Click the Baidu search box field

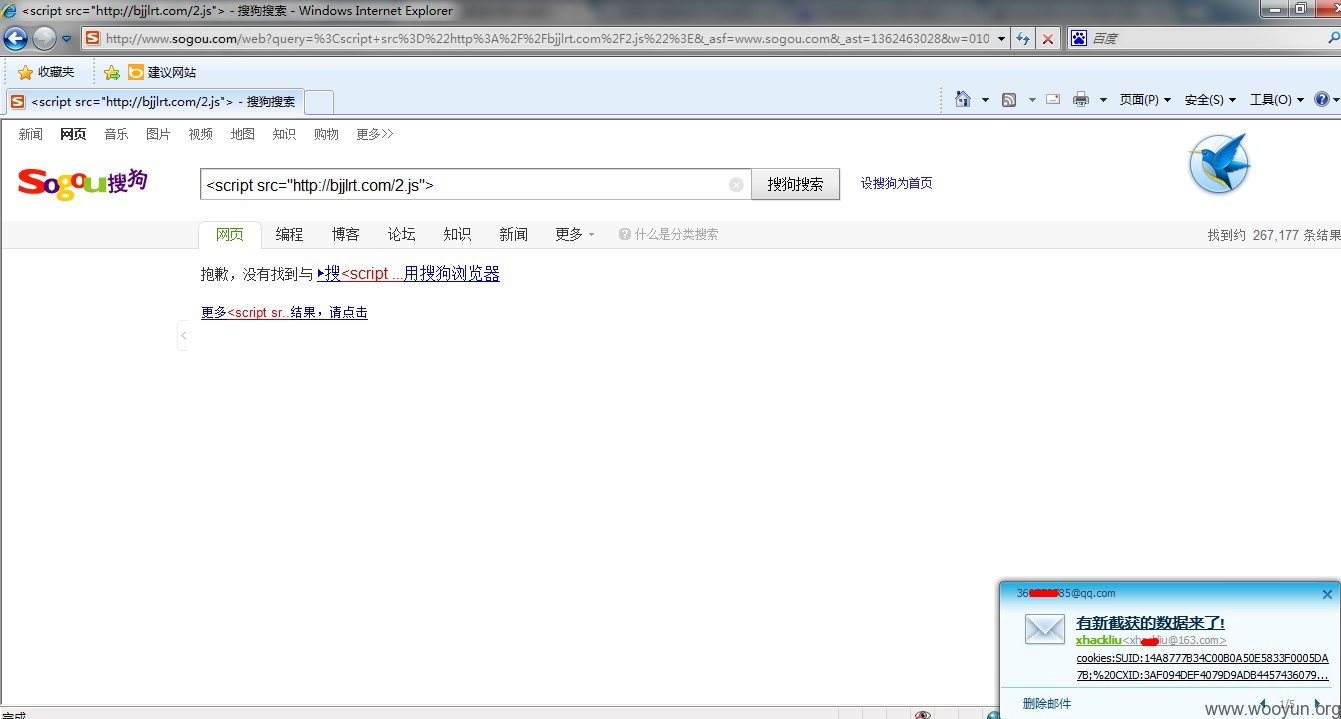pos(1204,39)
